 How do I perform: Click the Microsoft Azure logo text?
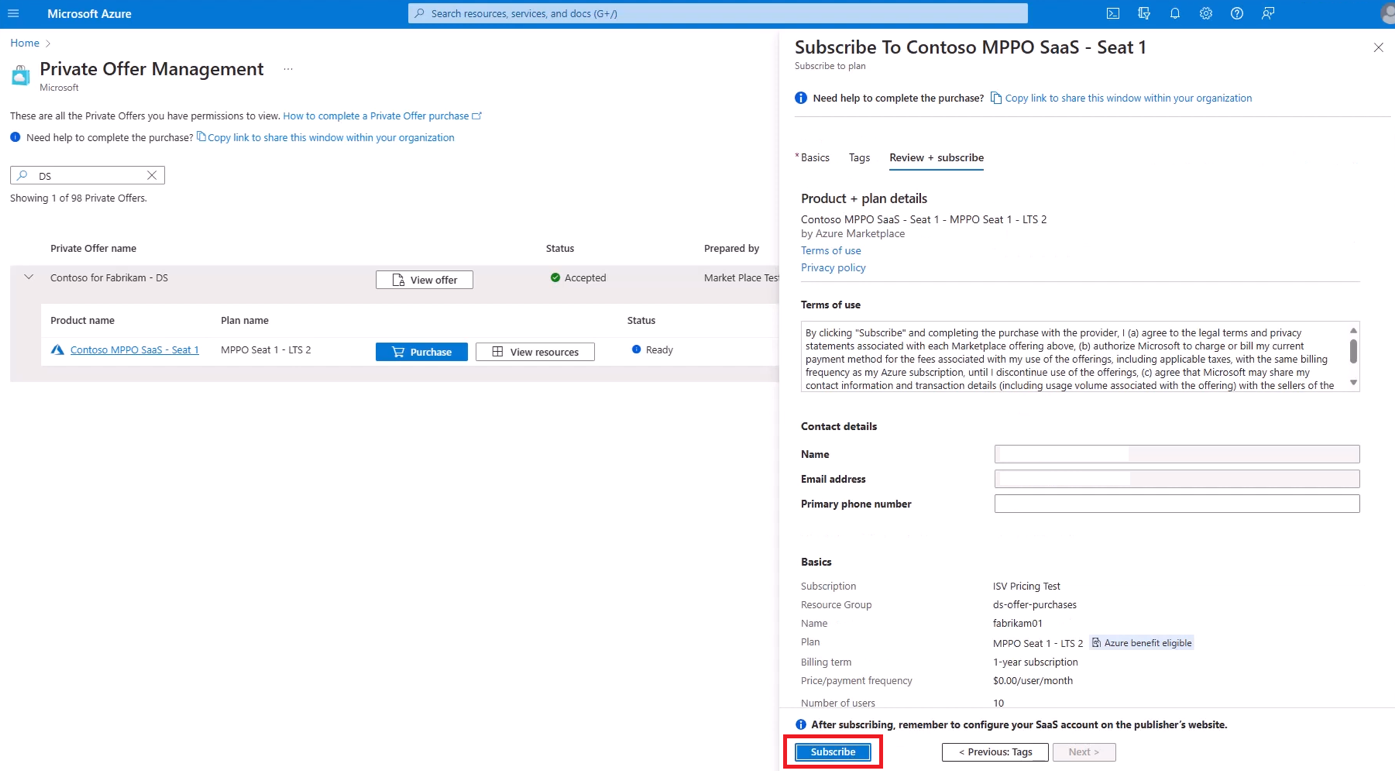(89, 14)
